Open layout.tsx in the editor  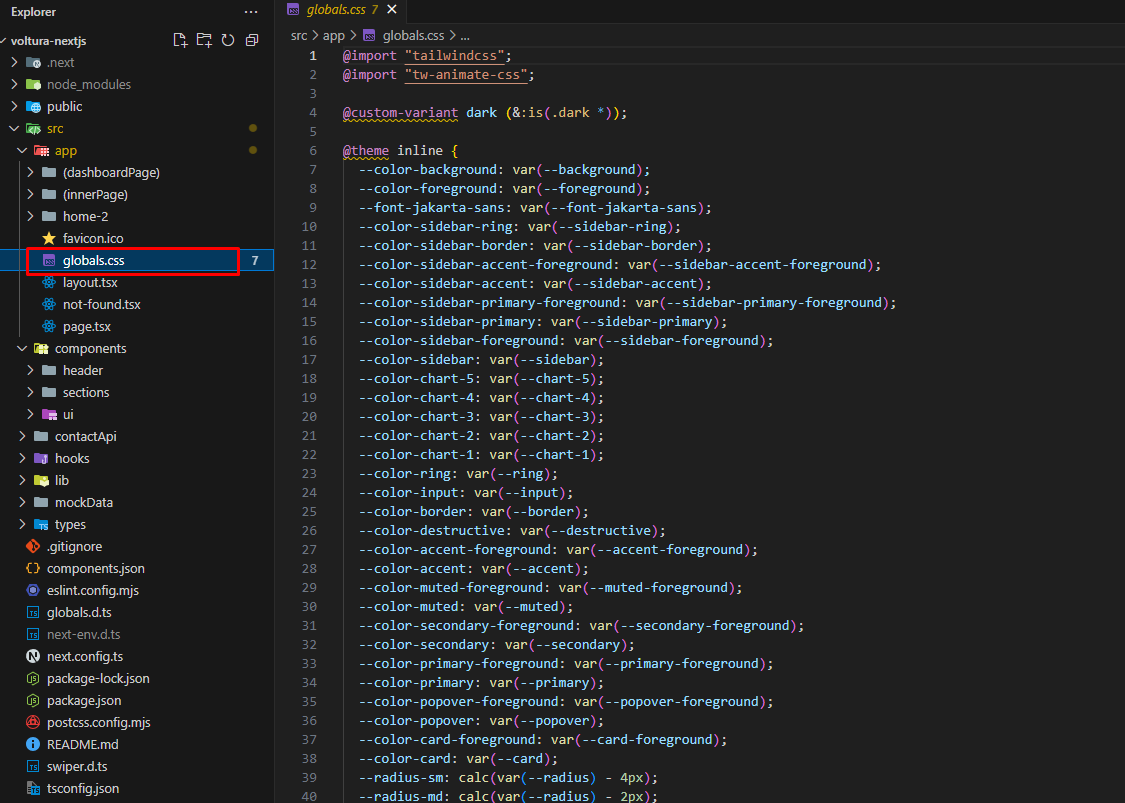pos(90,282)
